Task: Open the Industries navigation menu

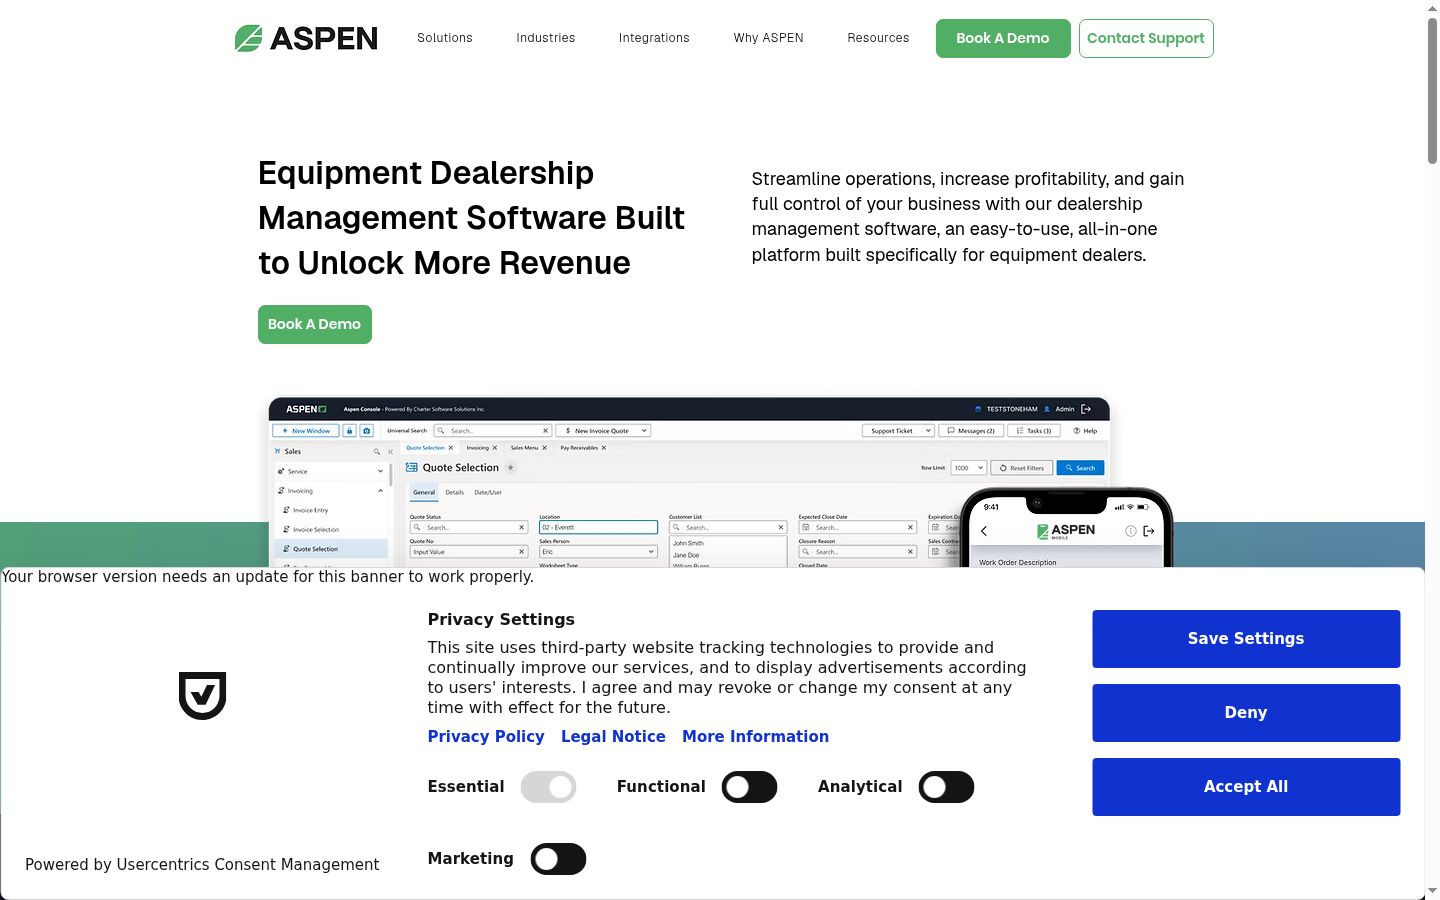Action: (x=546, y=38)
